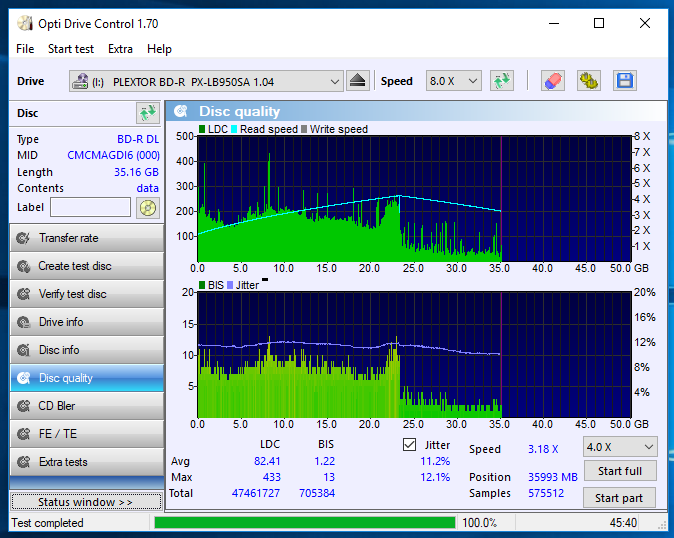Click the Position value 35993 MB

(x=553, y=477)
